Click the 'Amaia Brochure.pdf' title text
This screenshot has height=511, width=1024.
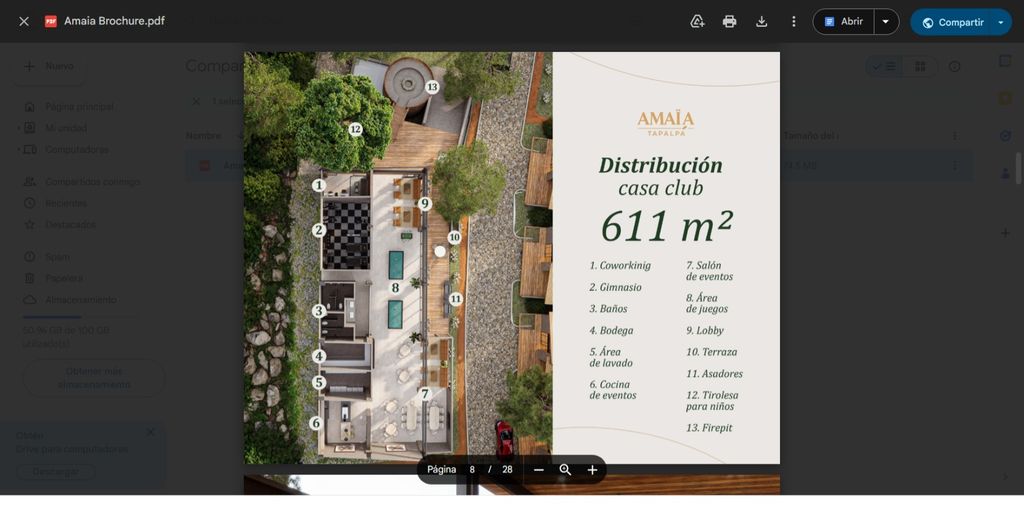coord(114,22)
